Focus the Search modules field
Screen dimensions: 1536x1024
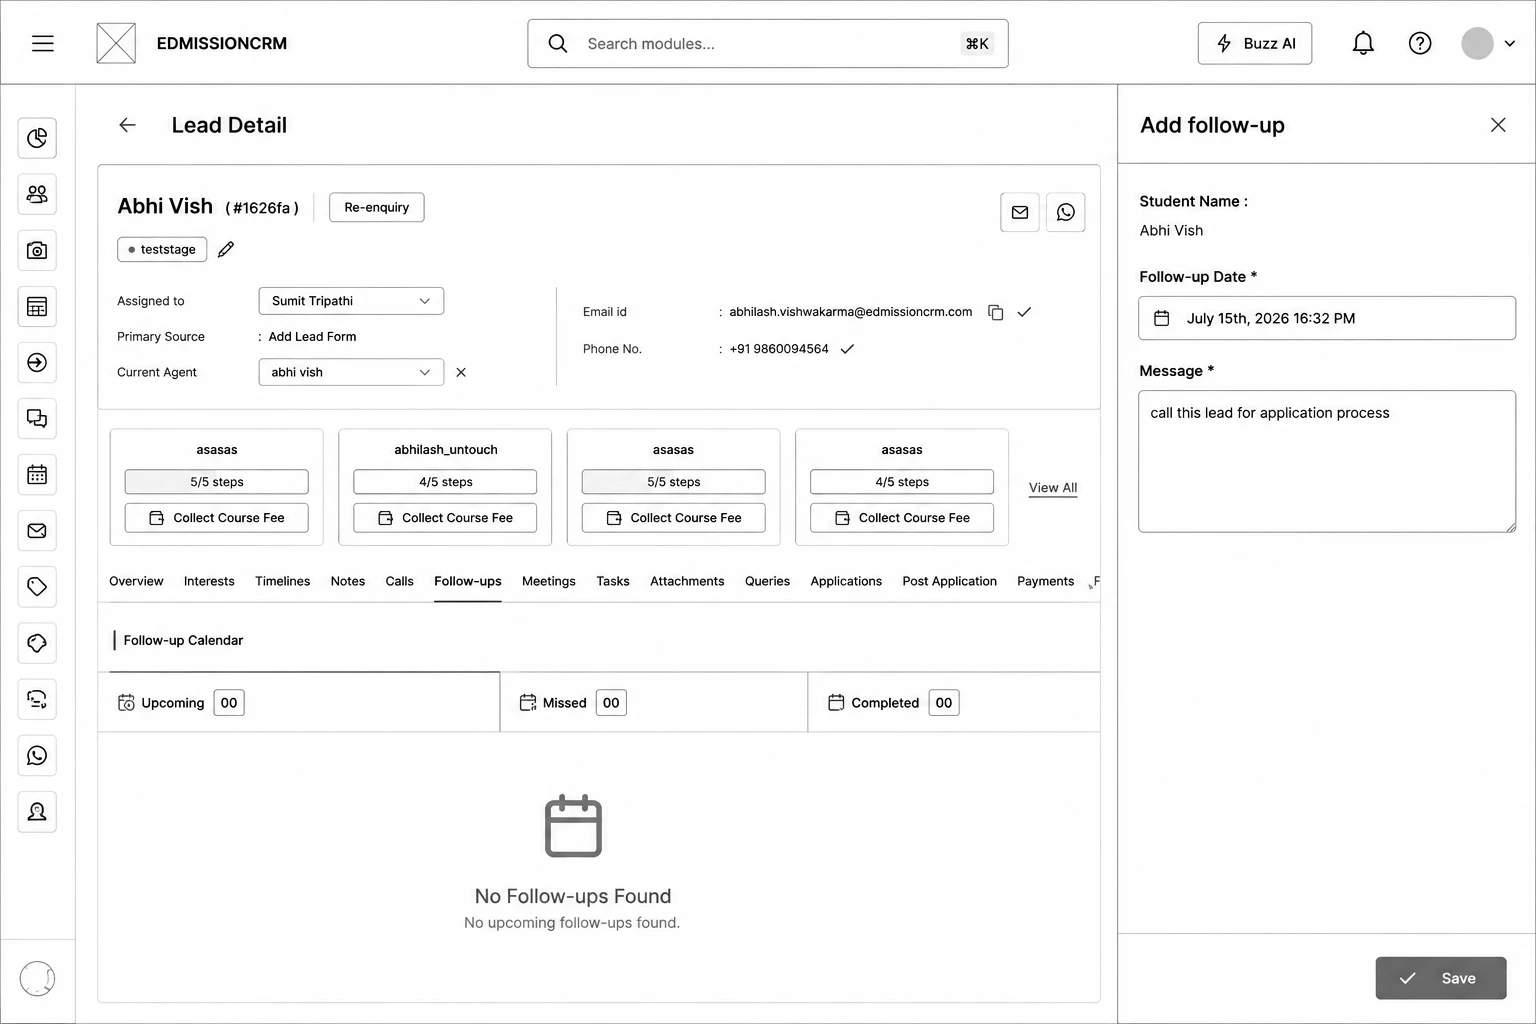click(x=768, y=43)
